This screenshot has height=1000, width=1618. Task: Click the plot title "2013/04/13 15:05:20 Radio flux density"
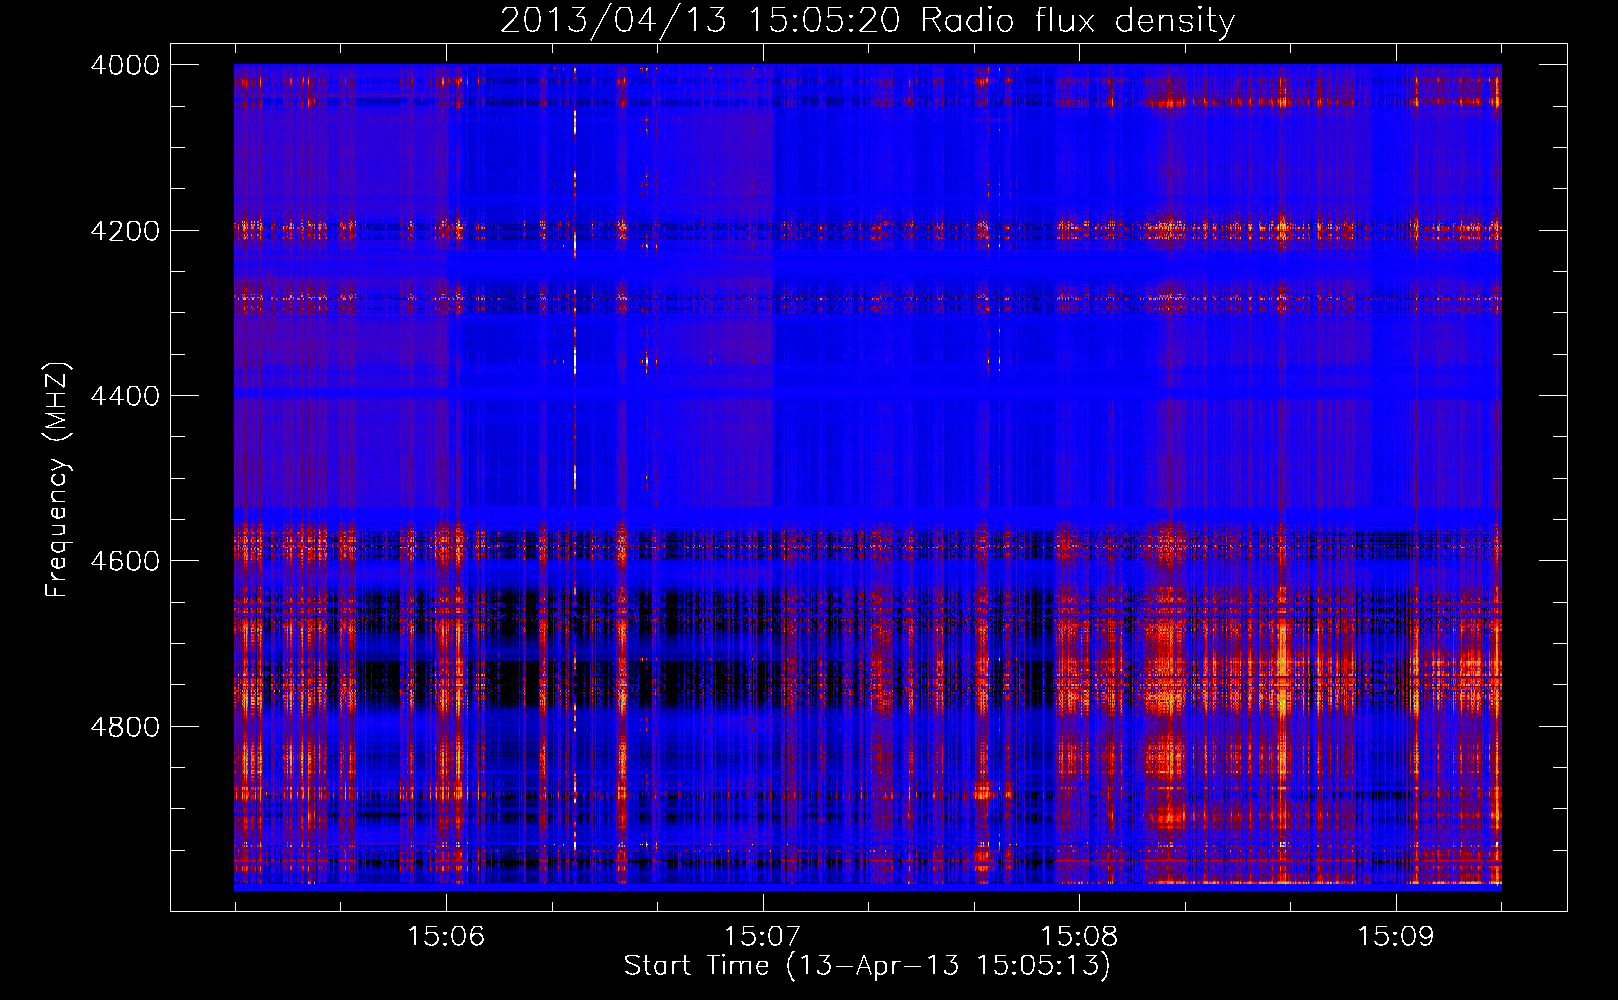click(x=867, y=21)
